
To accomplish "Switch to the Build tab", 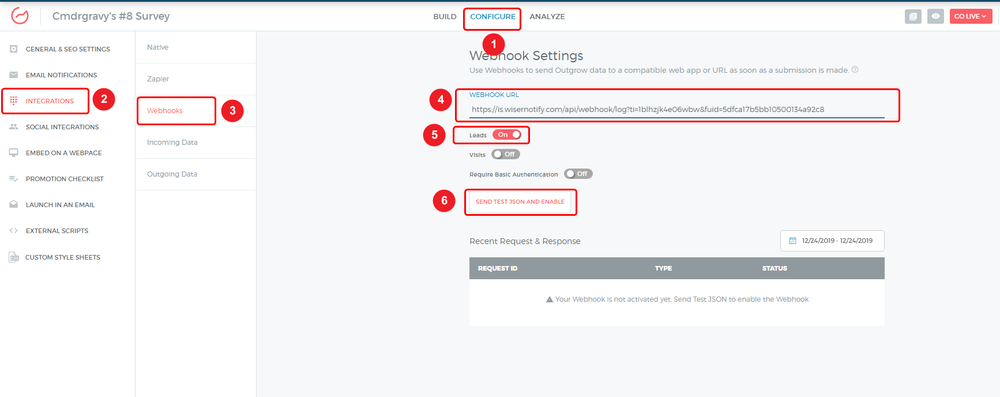I will pos(445,17).
